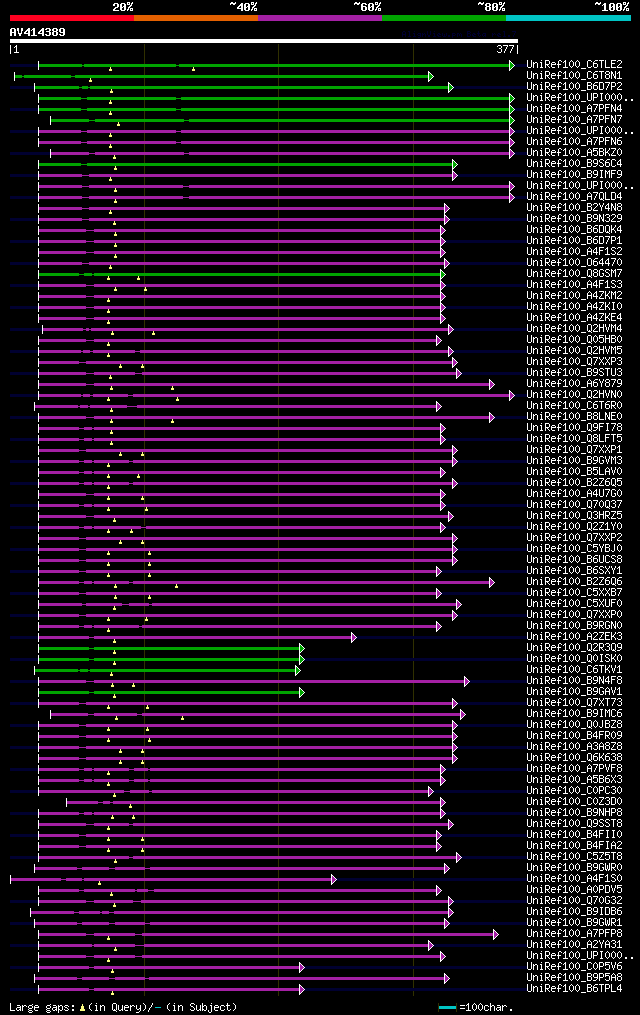640x1015 pixels.
Task: Open hit UniRef100_B6D7P2
Action: point(574,87)
